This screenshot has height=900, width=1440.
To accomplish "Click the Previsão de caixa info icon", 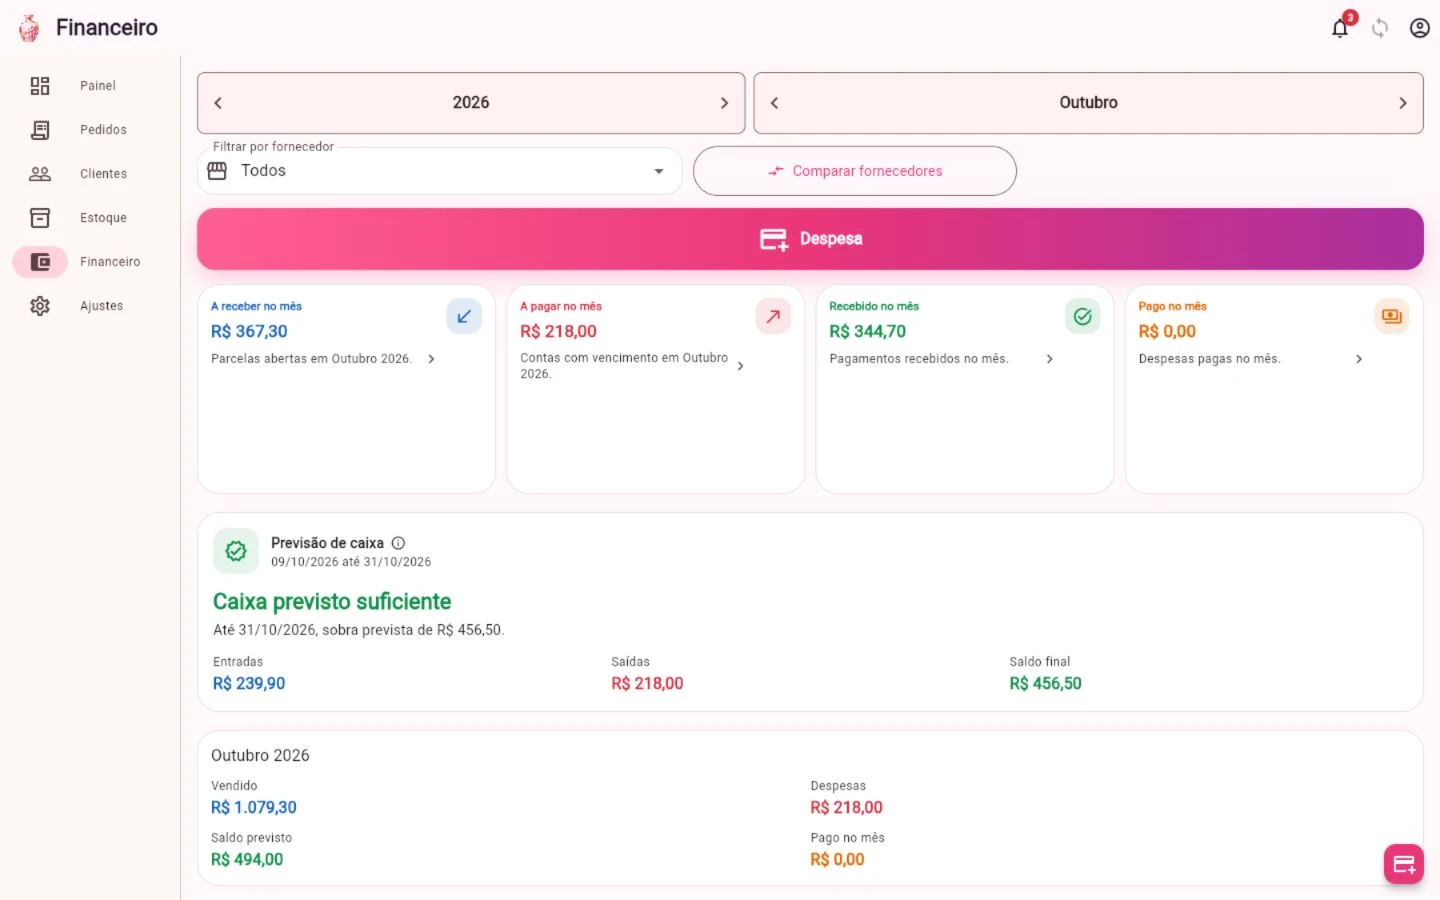I will click(398, 543).
